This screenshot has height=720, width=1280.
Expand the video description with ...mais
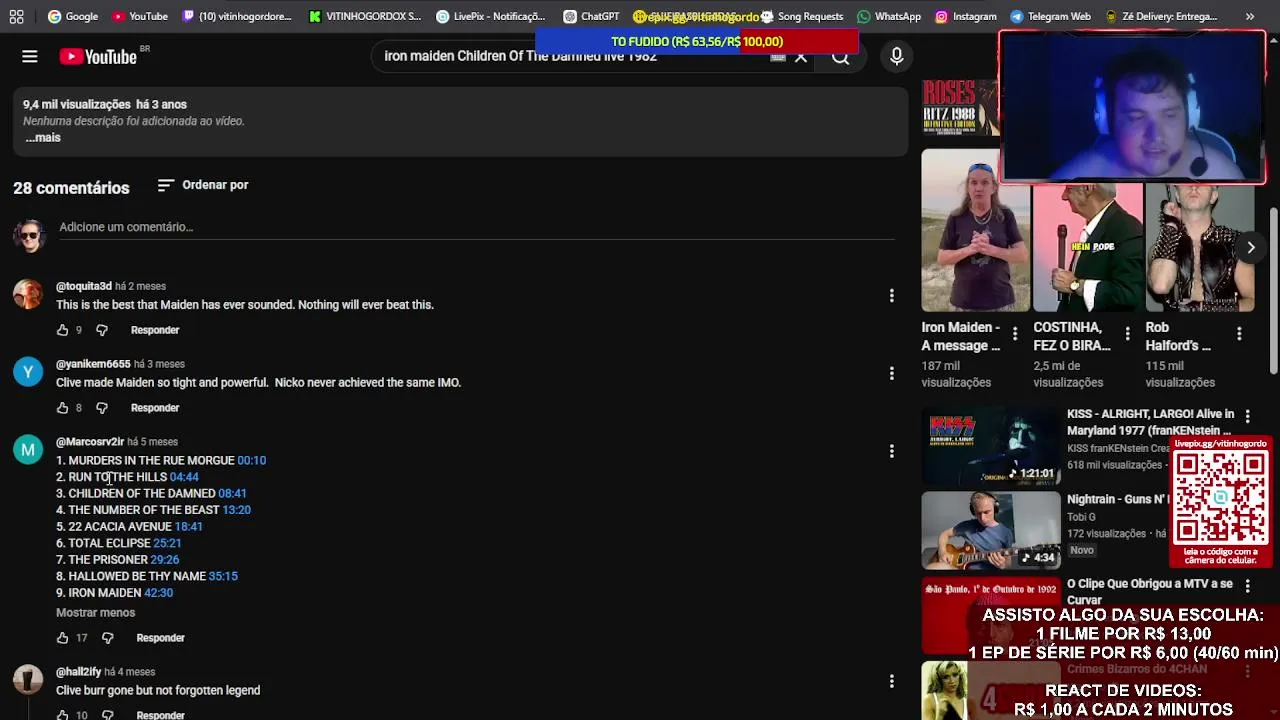pyautogui.click(x=43, y=138)
